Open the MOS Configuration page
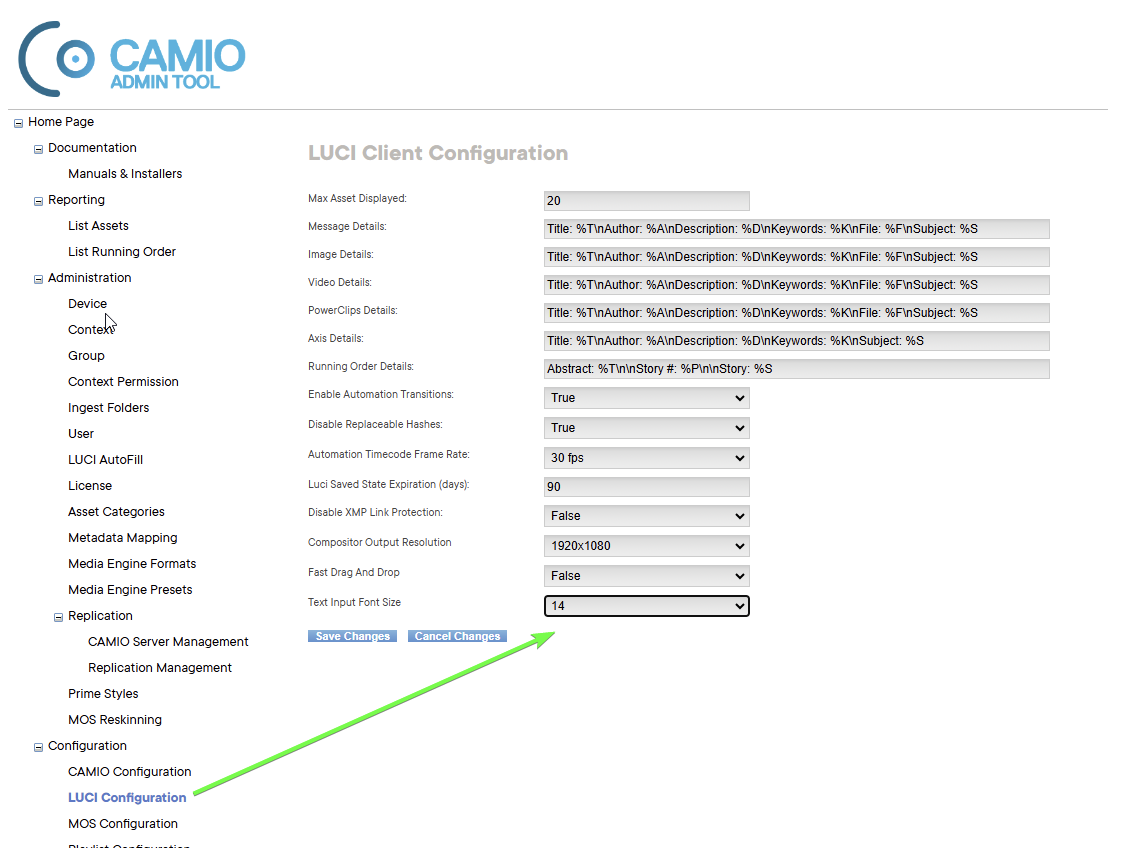This screenshot has height=848, width=1123. [x=122, y=823]
